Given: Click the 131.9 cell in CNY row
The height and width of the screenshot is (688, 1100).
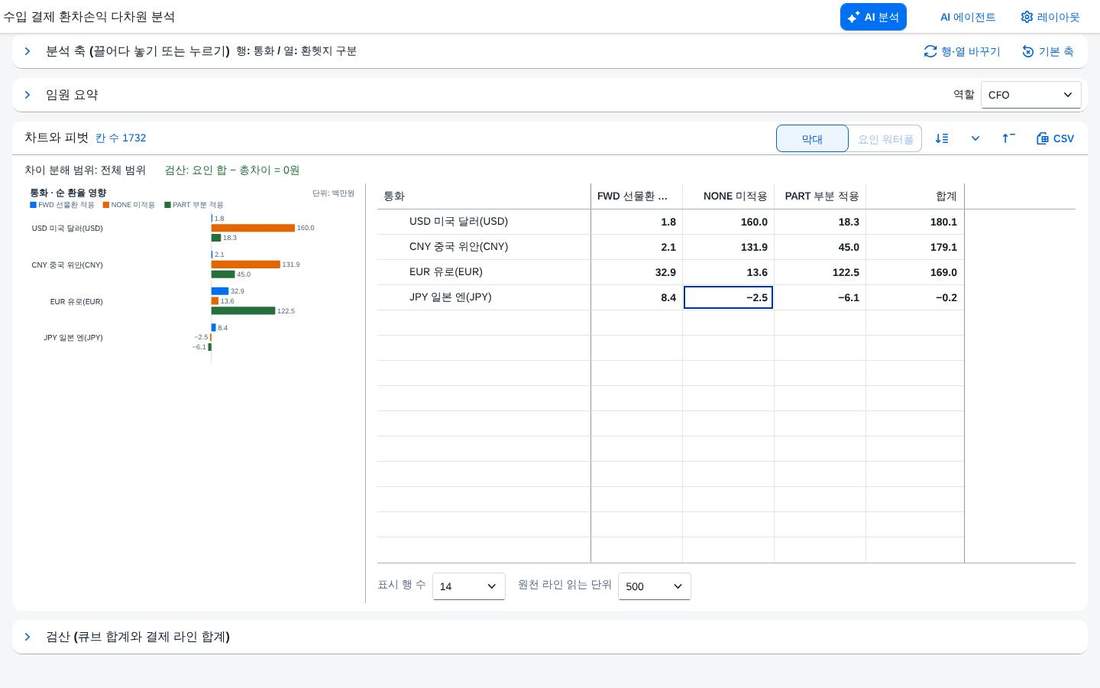Looking at the screenshot, I should 728,247.
